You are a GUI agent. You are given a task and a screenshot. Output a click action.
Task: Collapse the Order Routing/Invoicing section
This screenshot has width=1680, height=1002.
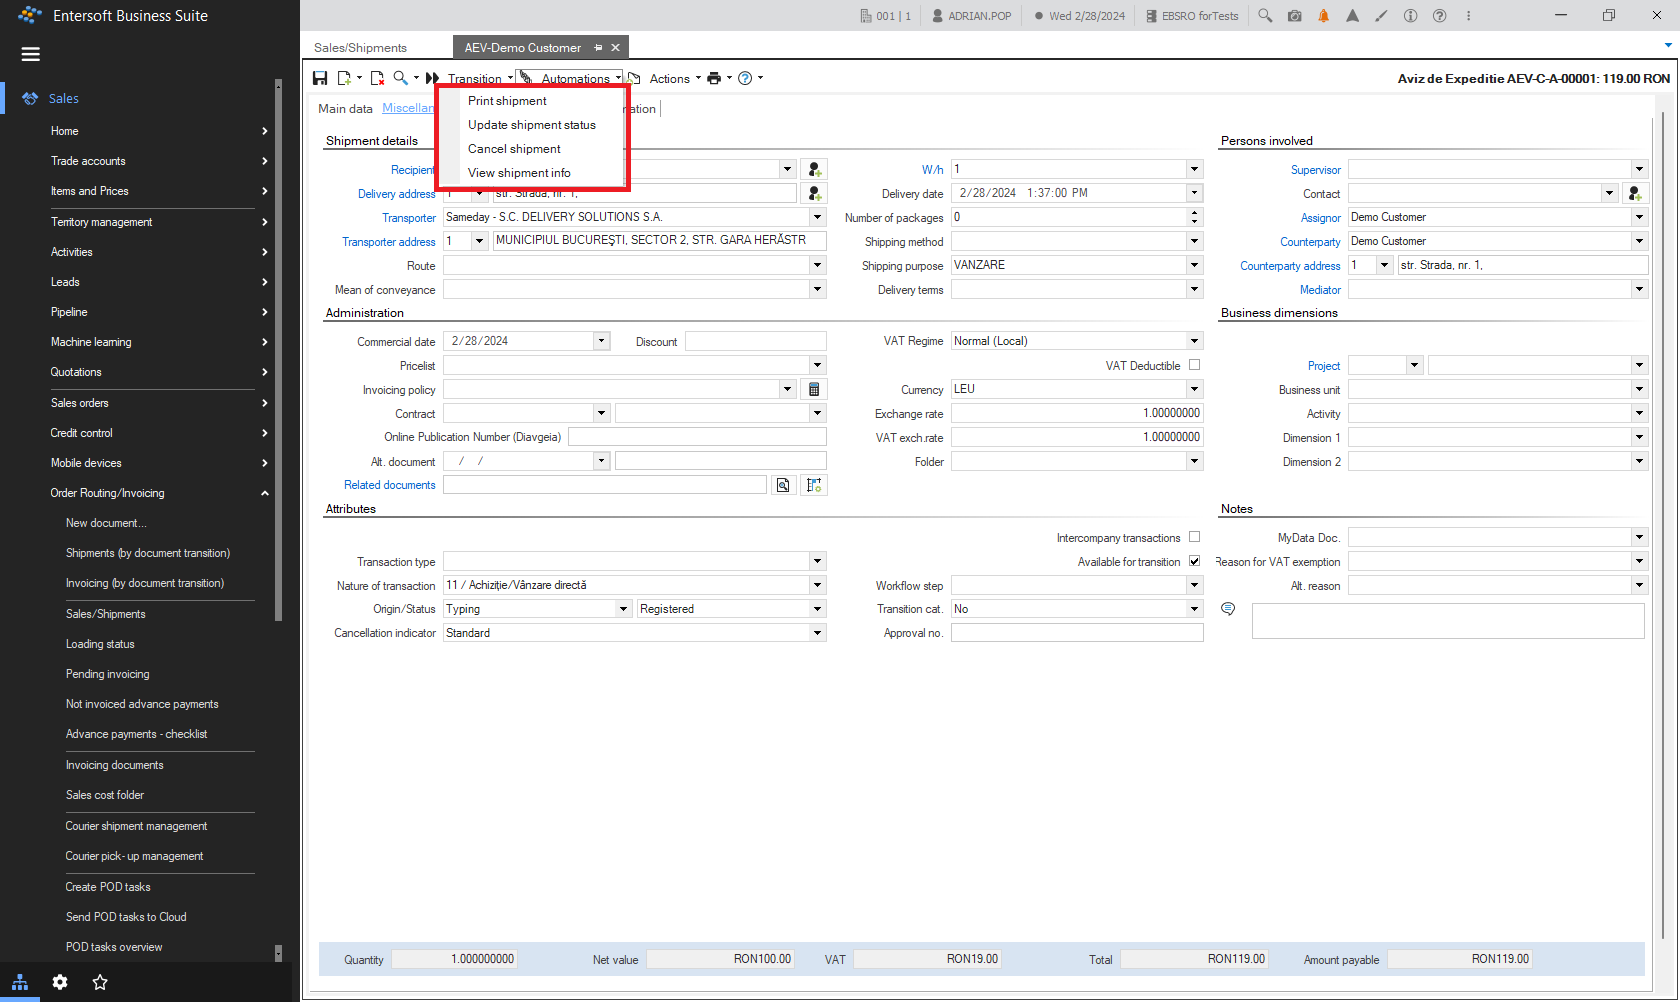pyautogui.click(x=264, y=493)
